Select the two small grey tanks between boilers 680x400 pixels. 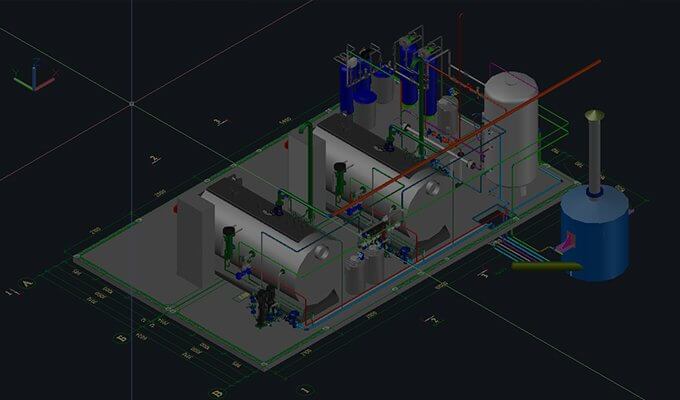pyautogui.click(x=365, y=270)
